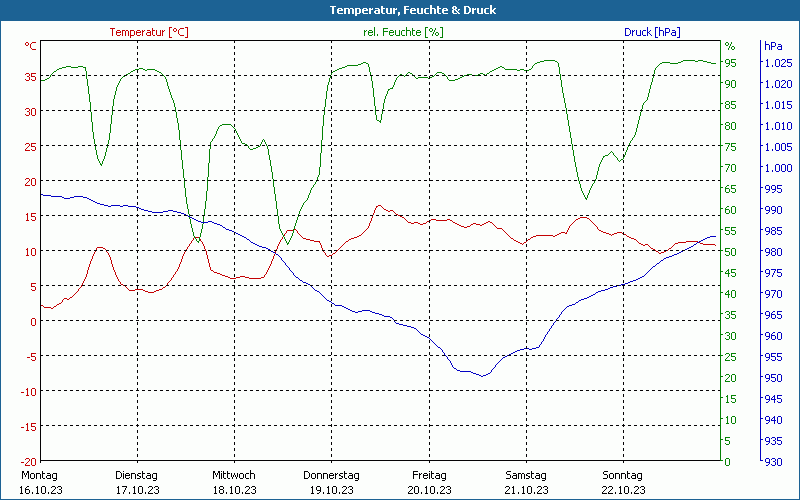The height and width of the screenshot is (500, 800).
Task: Click the "1.000" pressure axis value
Action: 778,168
